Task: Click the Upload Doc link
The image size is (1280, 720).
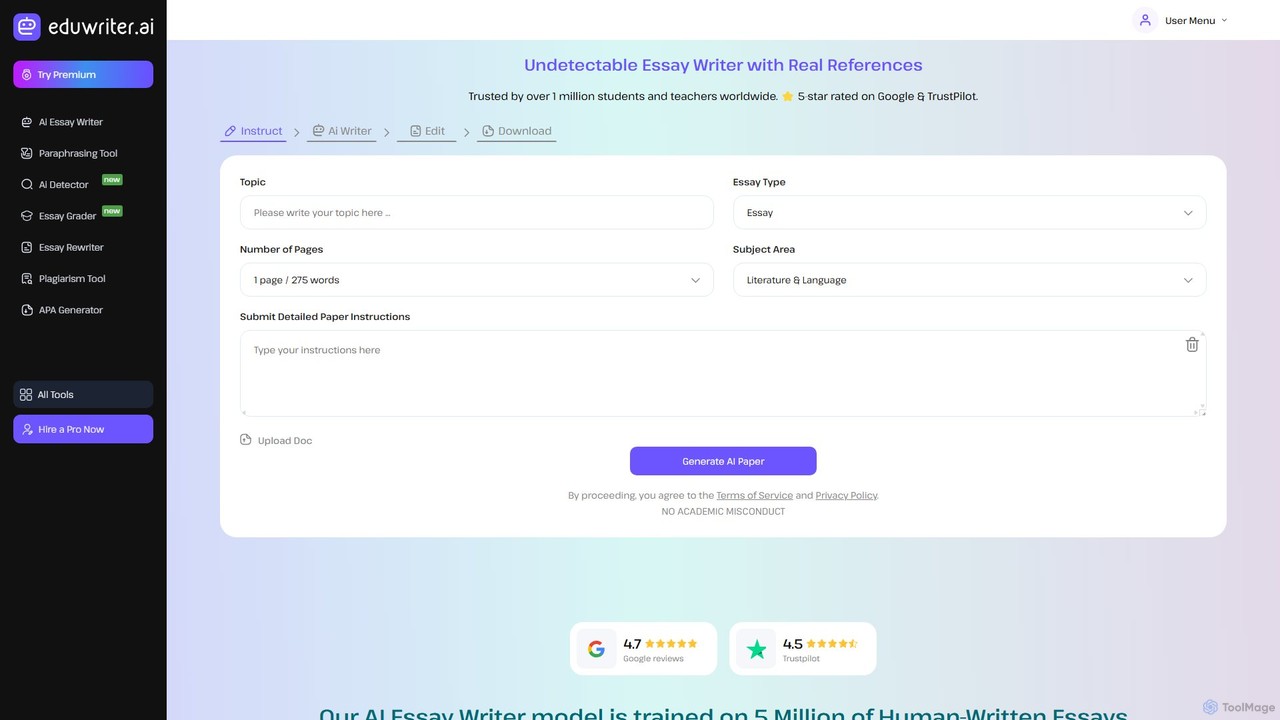Action: [276, 440]
